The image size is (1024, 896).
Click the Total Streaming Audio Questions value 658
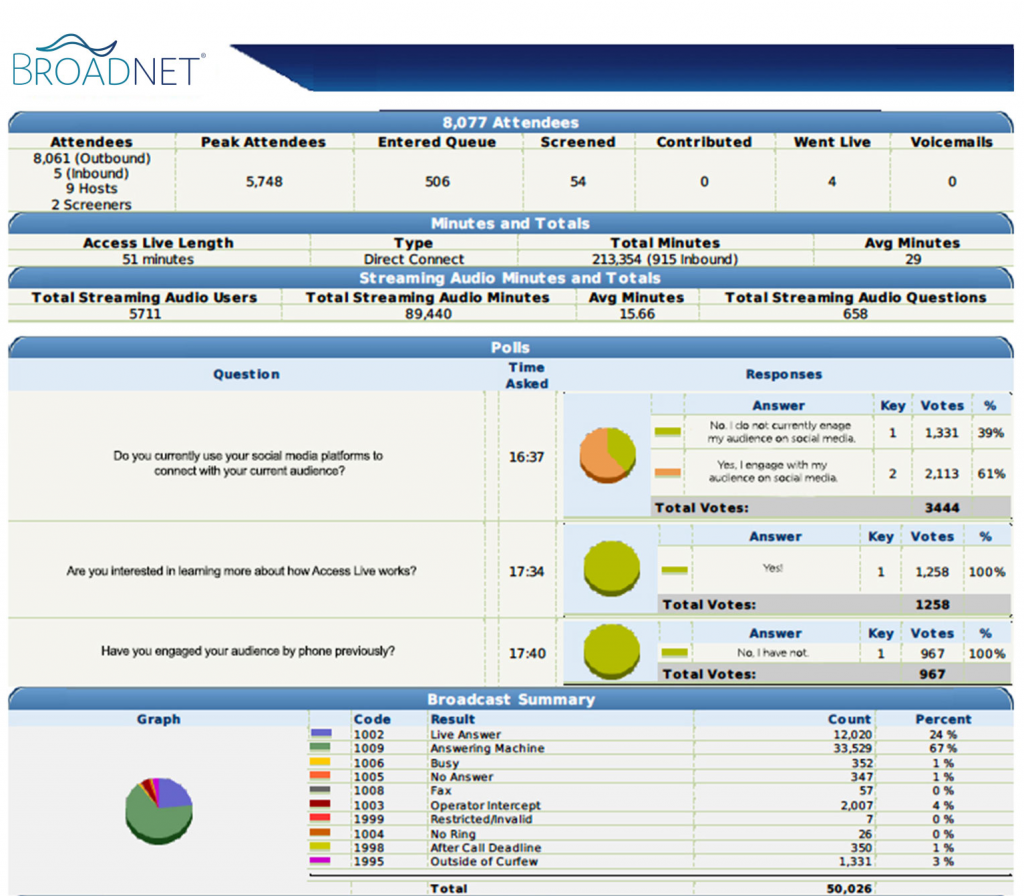855,313
